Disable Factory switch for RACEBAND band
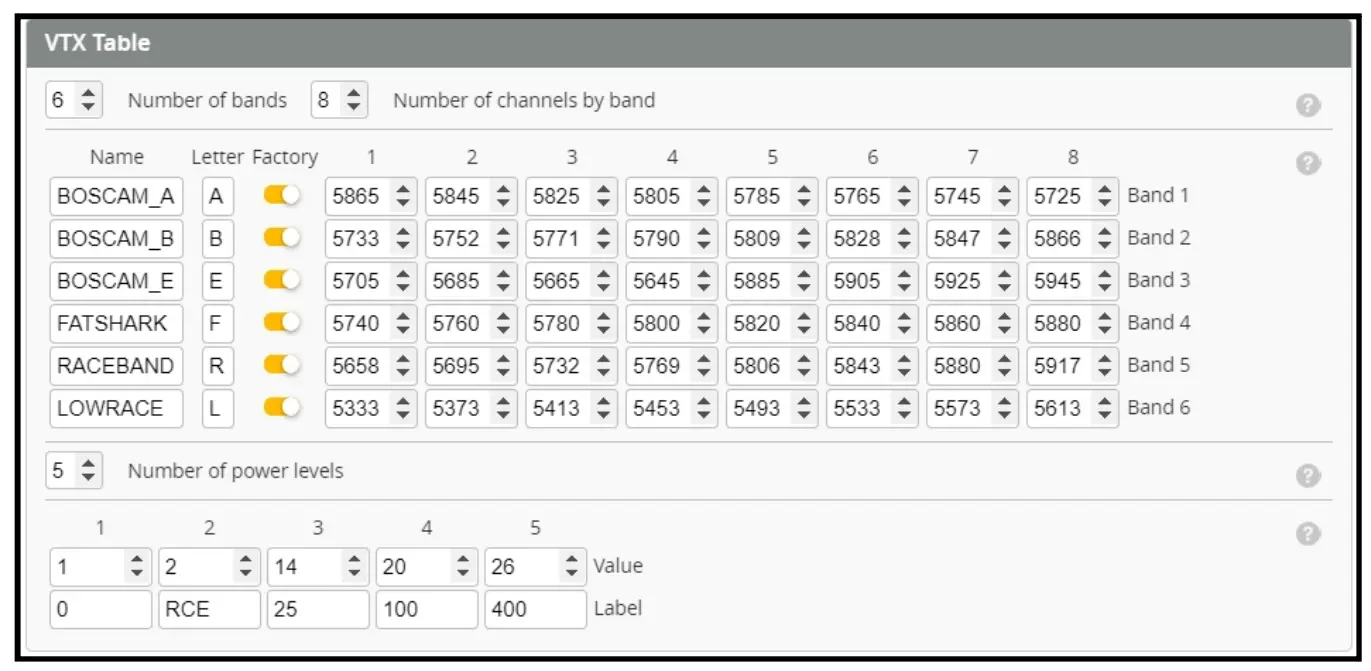The image size is (1371, 671). pyautogui.click(x=282, y=365)
